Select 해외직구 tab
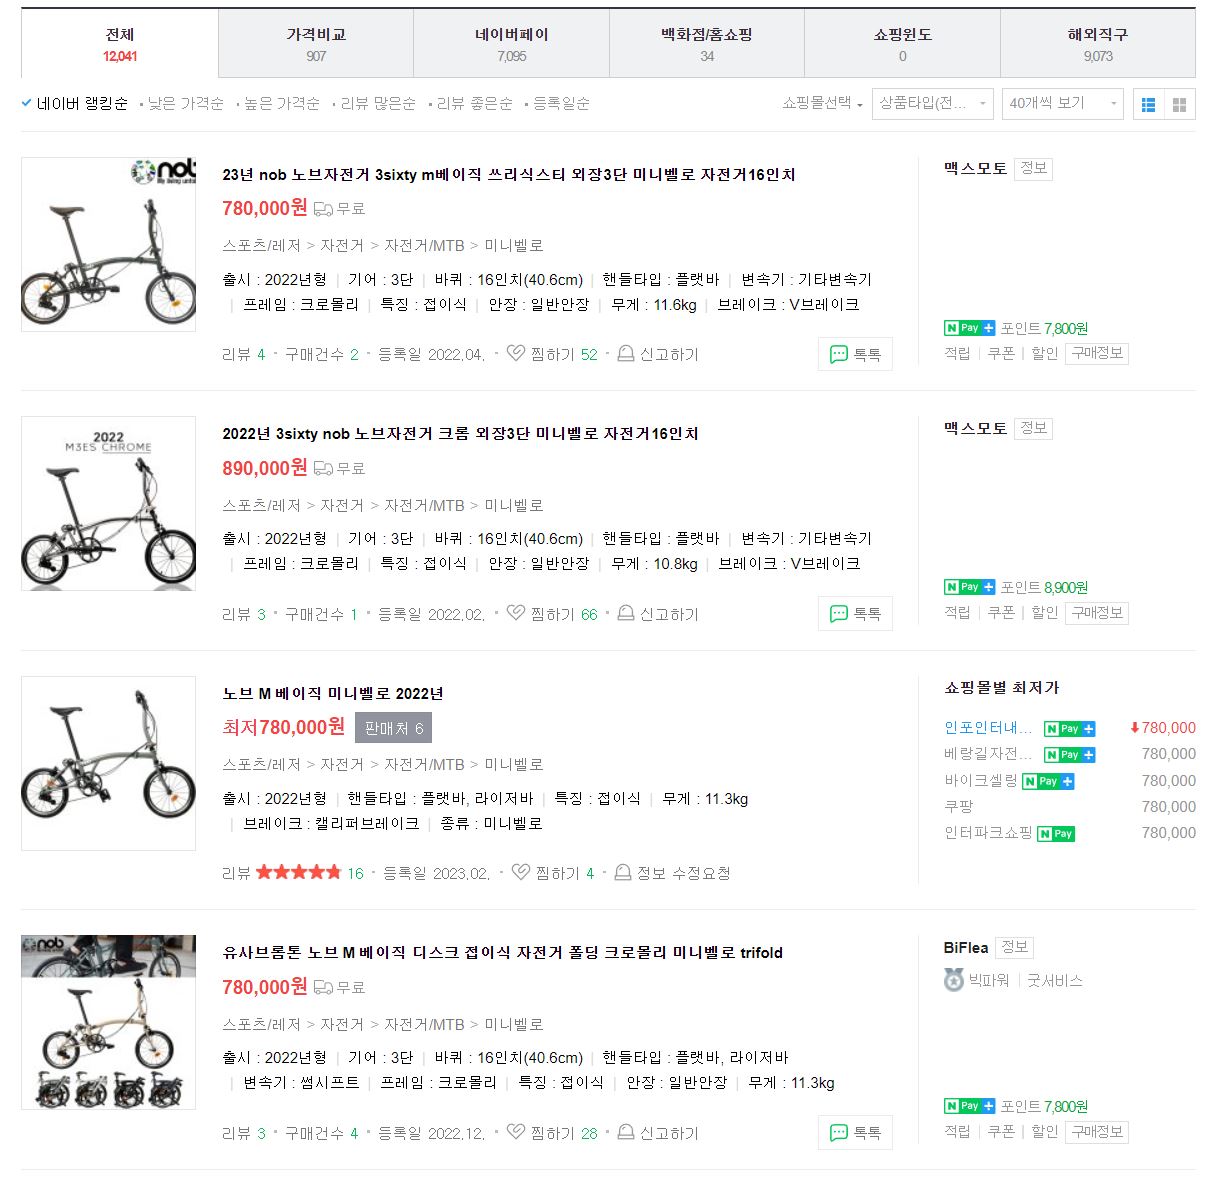The width and height of the screenshot is (1226, 1180). (x=1098, y=44)
